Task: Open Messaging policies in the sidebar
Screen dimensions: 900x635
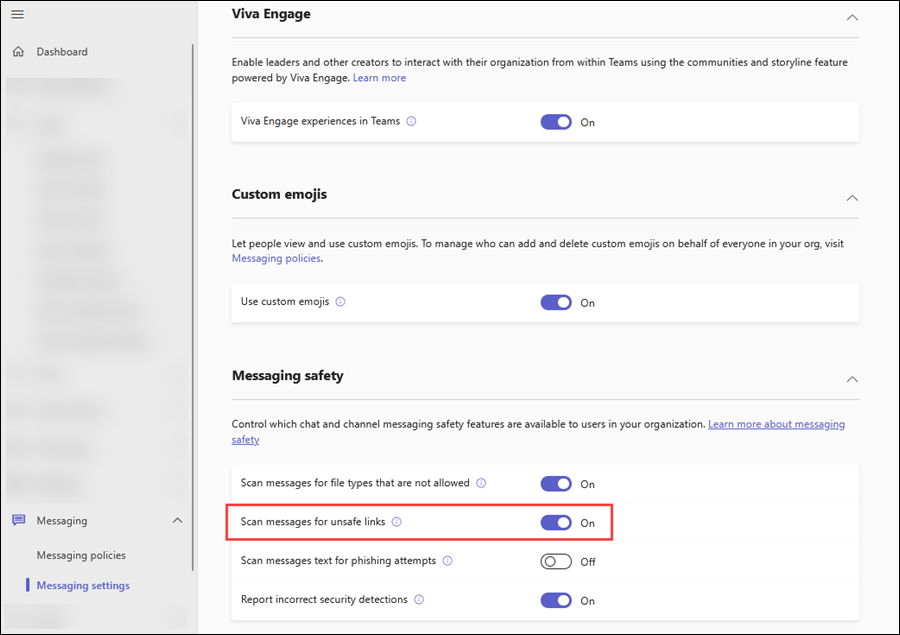Action: tap(81, 555)
